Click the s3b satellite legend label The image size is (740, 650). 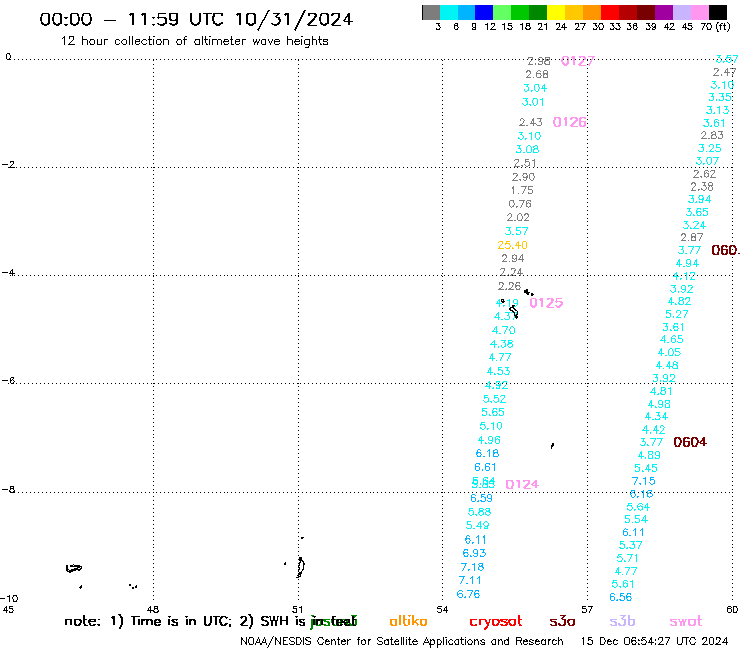coord(622,621)
